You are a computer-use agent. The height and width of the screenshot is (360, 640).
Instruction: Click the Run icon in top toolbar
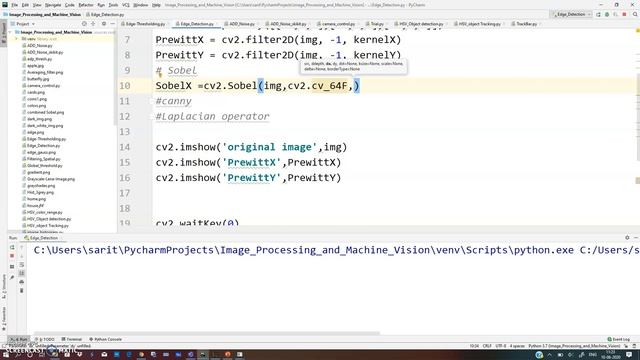coord(598,14)
